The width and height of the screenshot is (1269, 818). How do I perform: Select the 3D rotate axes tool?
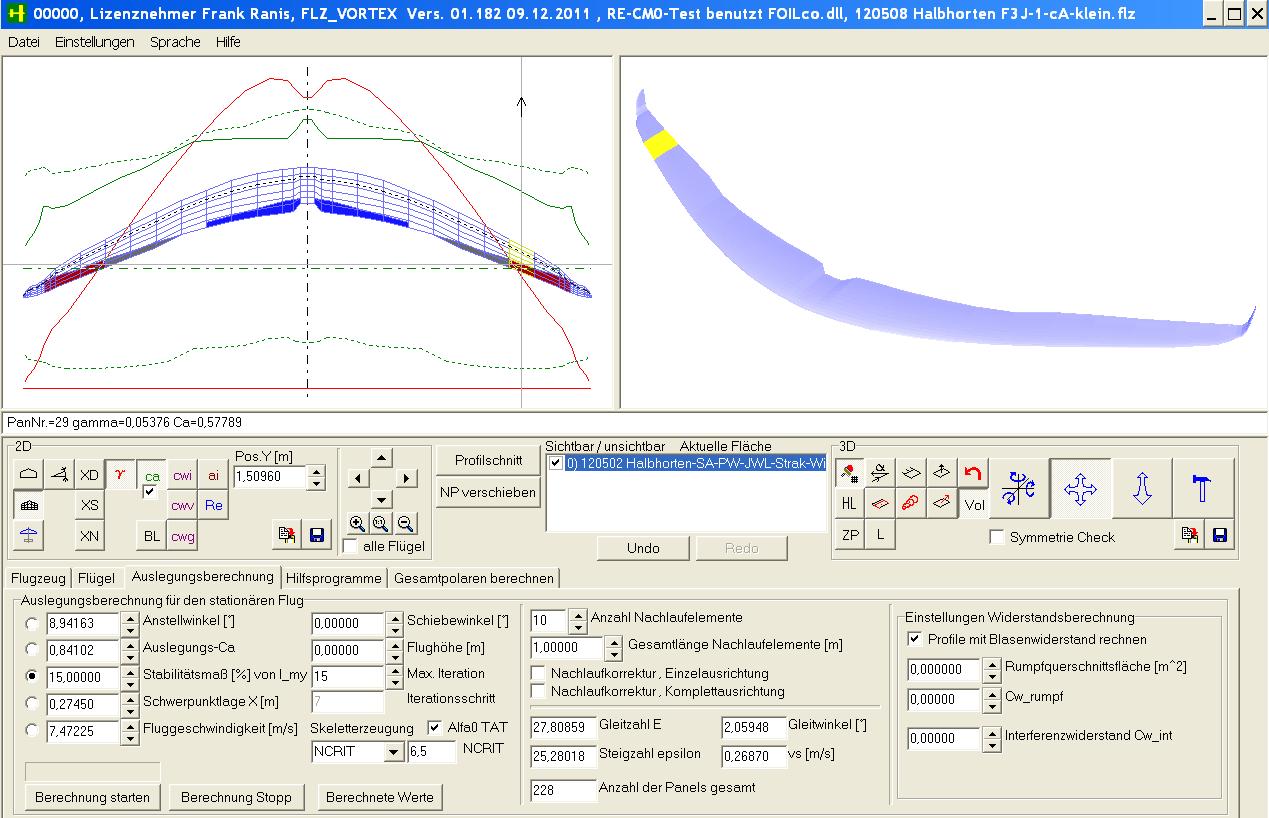[x=1018, y=488]
